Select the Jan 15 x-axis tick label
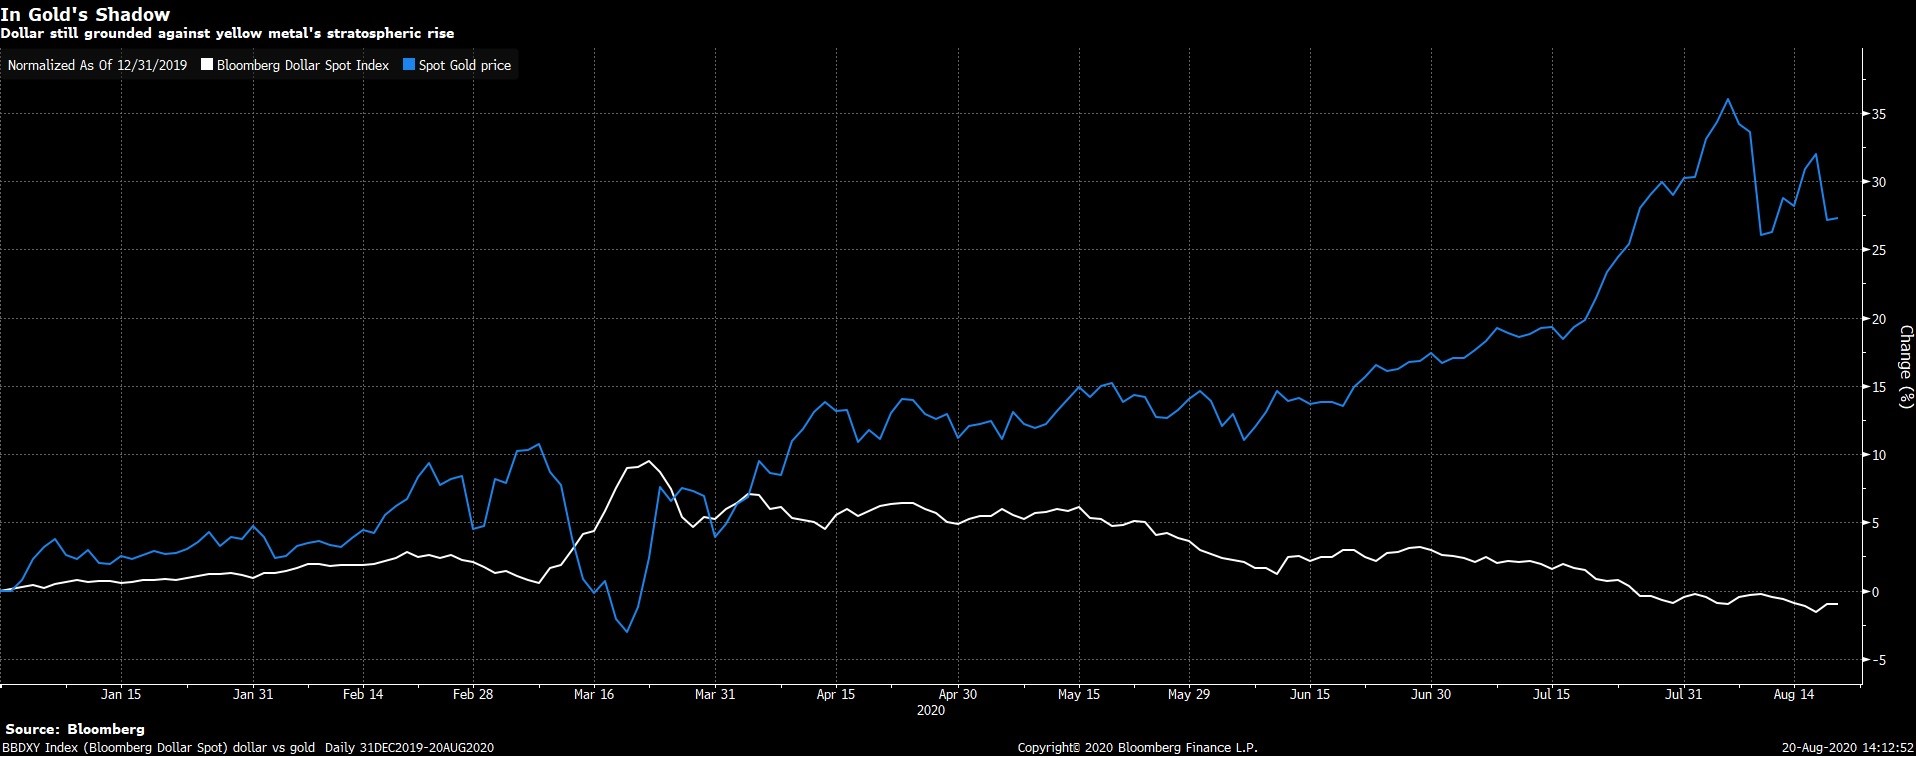1916x758 pixels. (121, 694)
